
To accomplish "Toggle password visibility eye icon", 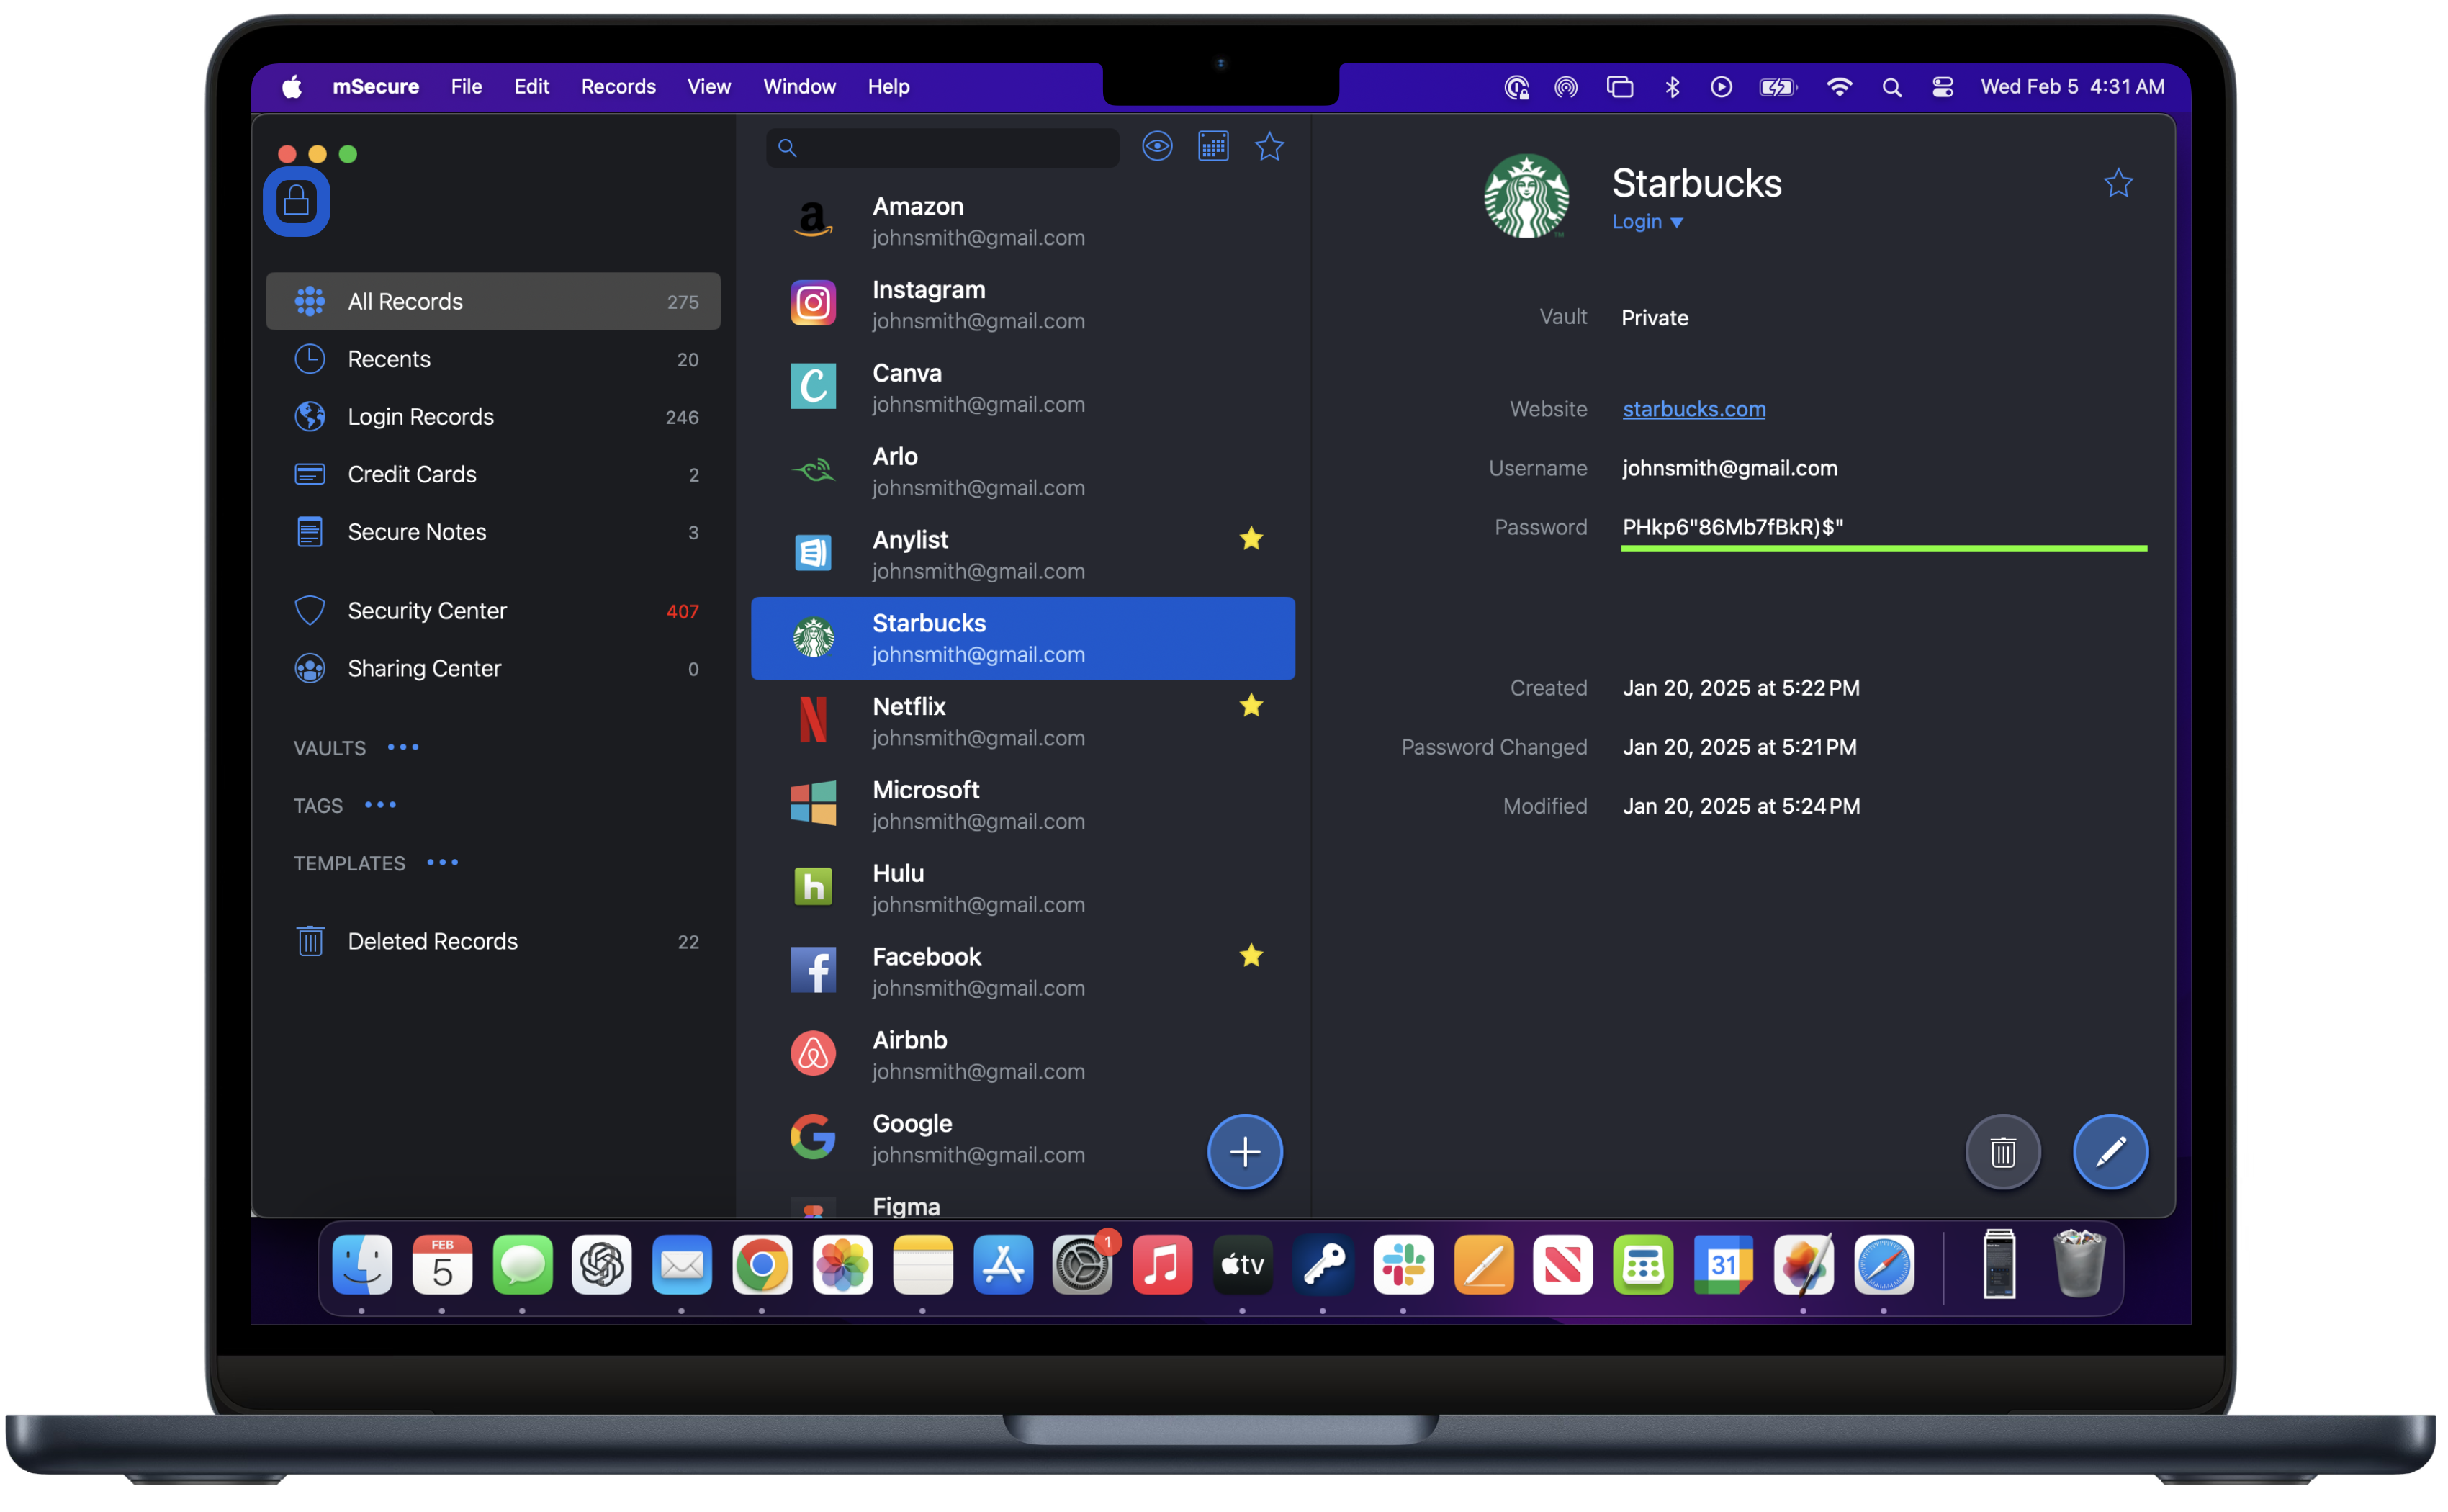I will pyautogui.click(x=1157, y=147).
